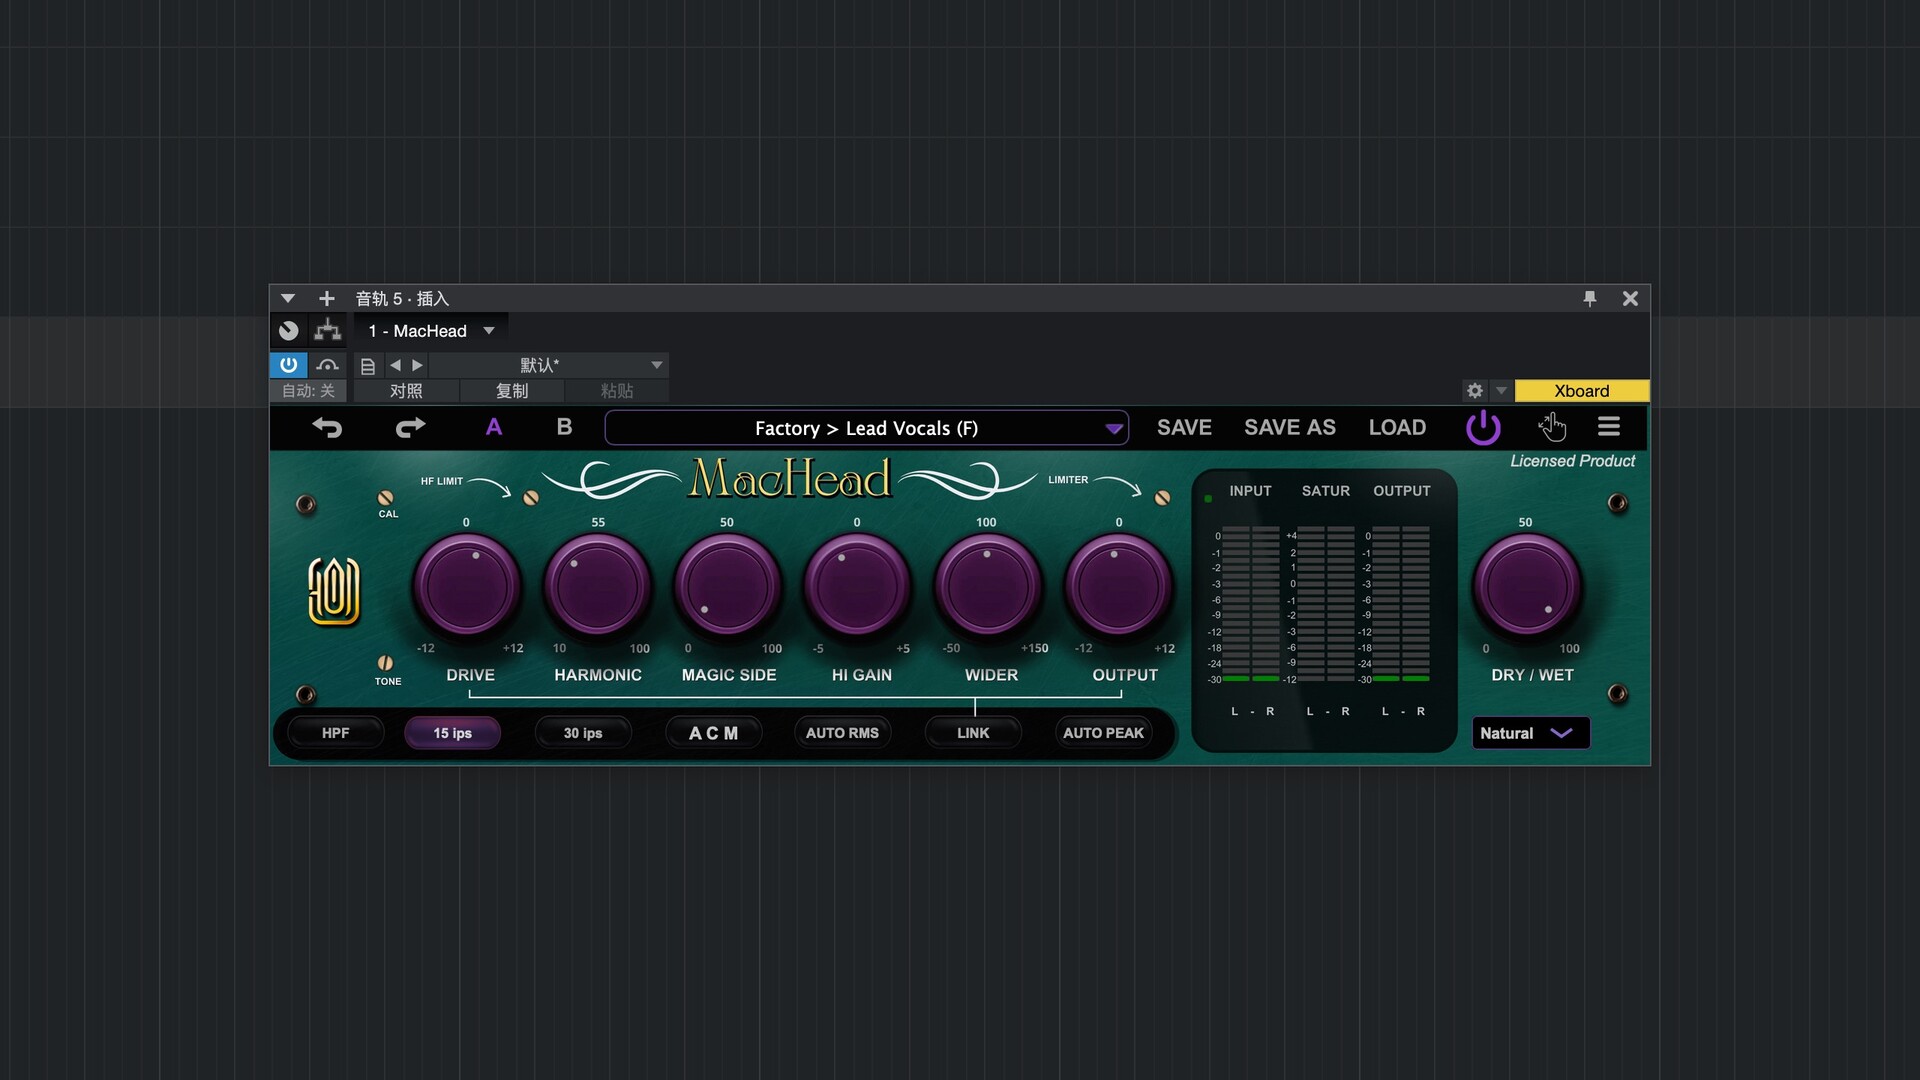Toggle the blue bypass power button
Image resolution: width=1920 pixels, height=1080 pixels.
(288, 365)
